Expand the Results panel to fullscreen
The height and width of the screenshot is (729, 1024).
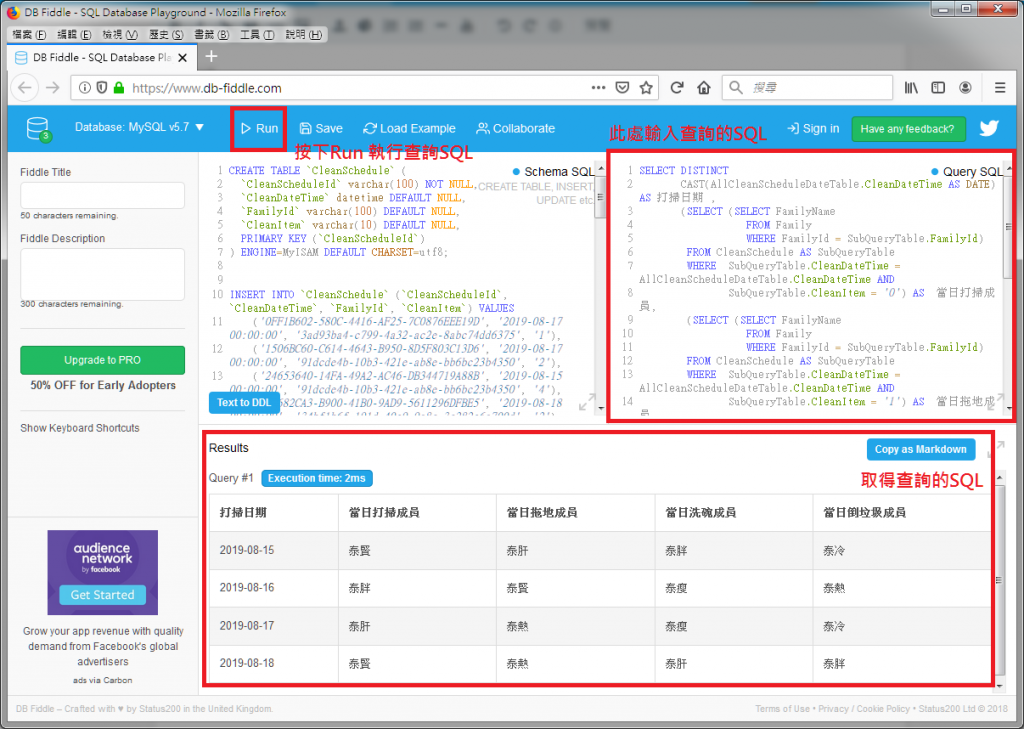tap(996, 449)
